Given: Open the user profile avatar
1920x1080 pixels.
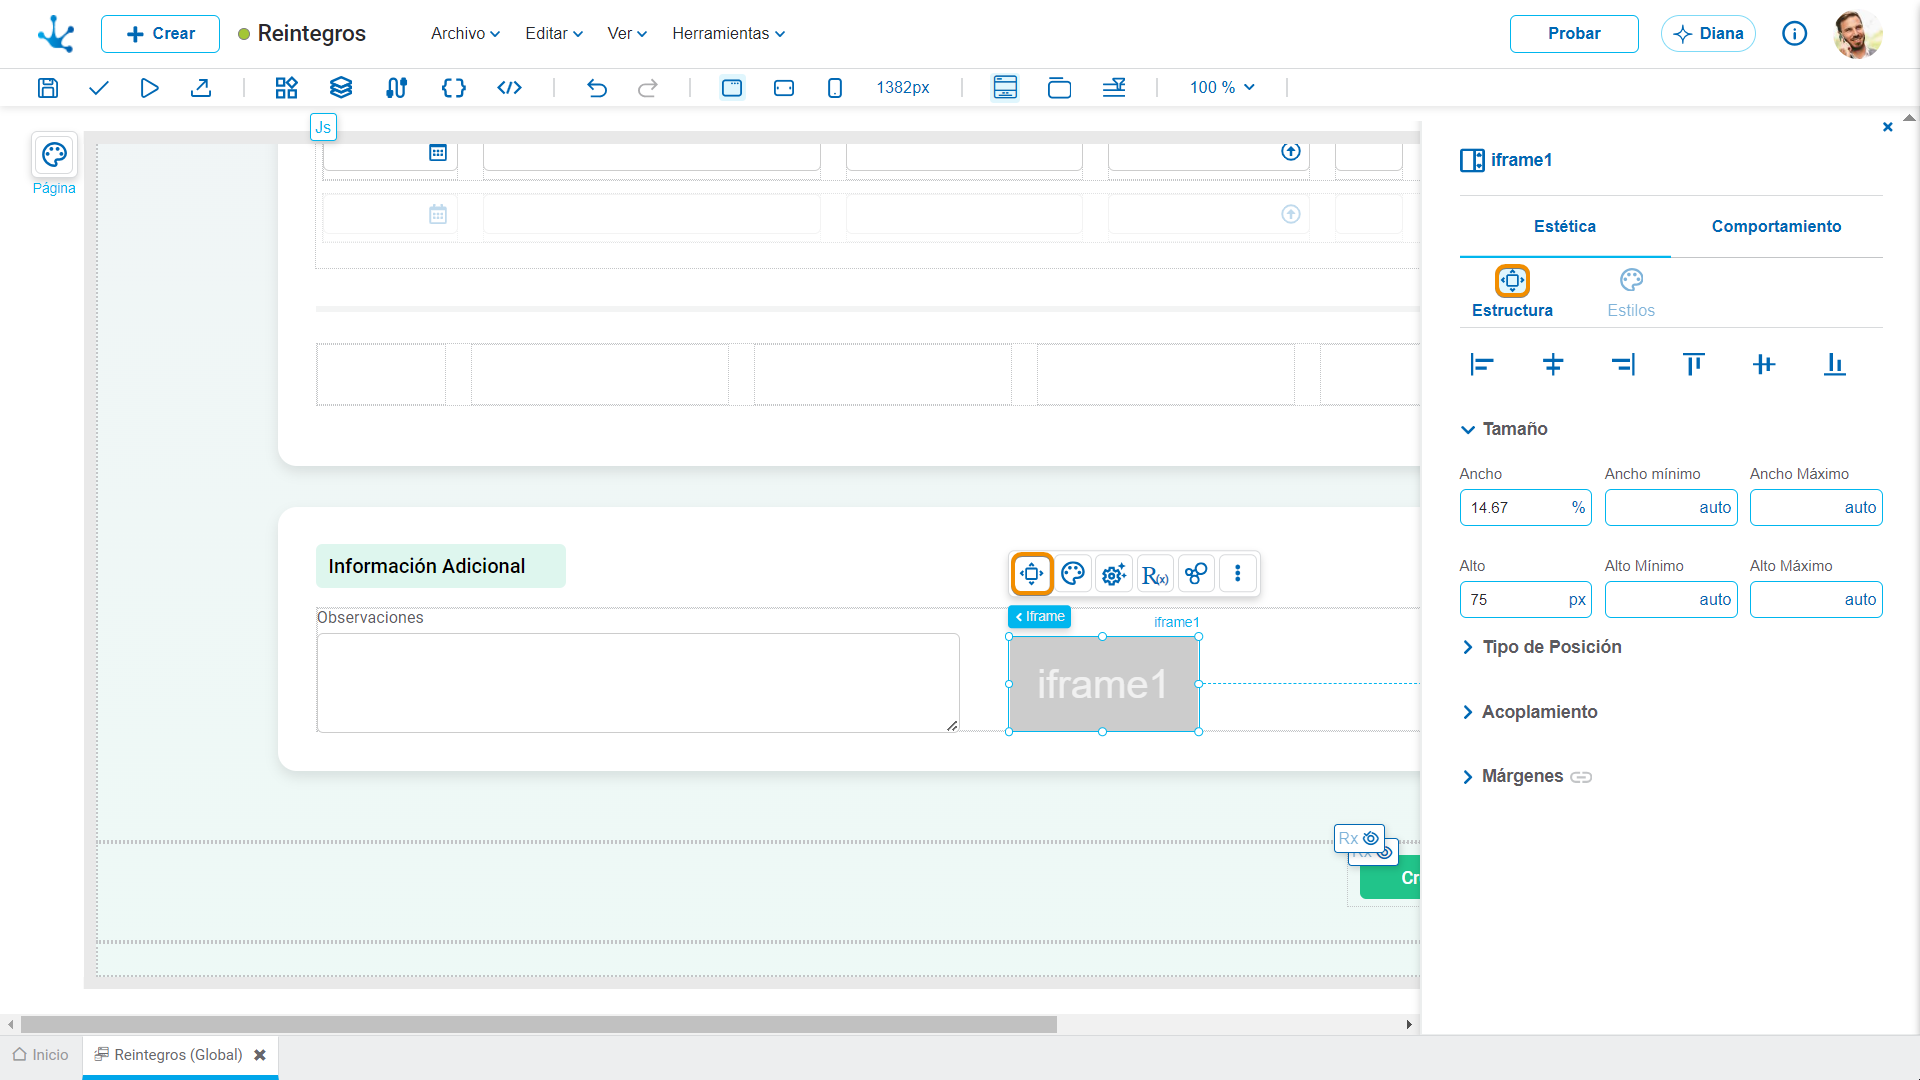Looking at the screenshot, I should (x=1858, y=34).
